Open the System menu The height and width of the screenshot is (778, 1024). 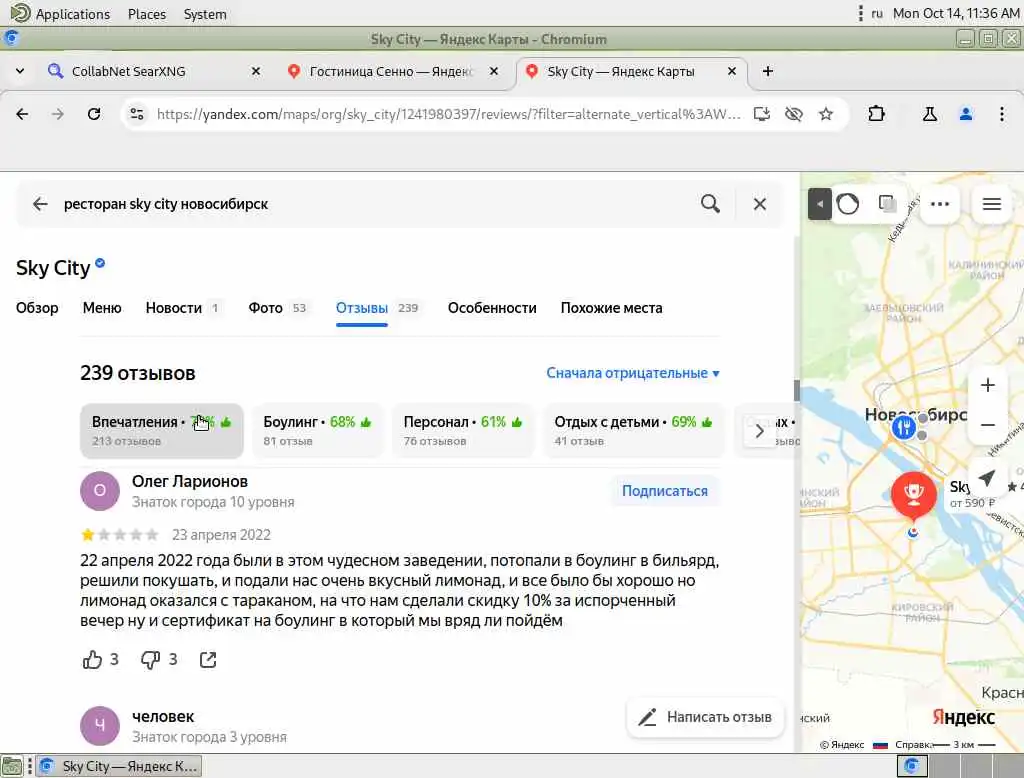(x=205, y=14)
